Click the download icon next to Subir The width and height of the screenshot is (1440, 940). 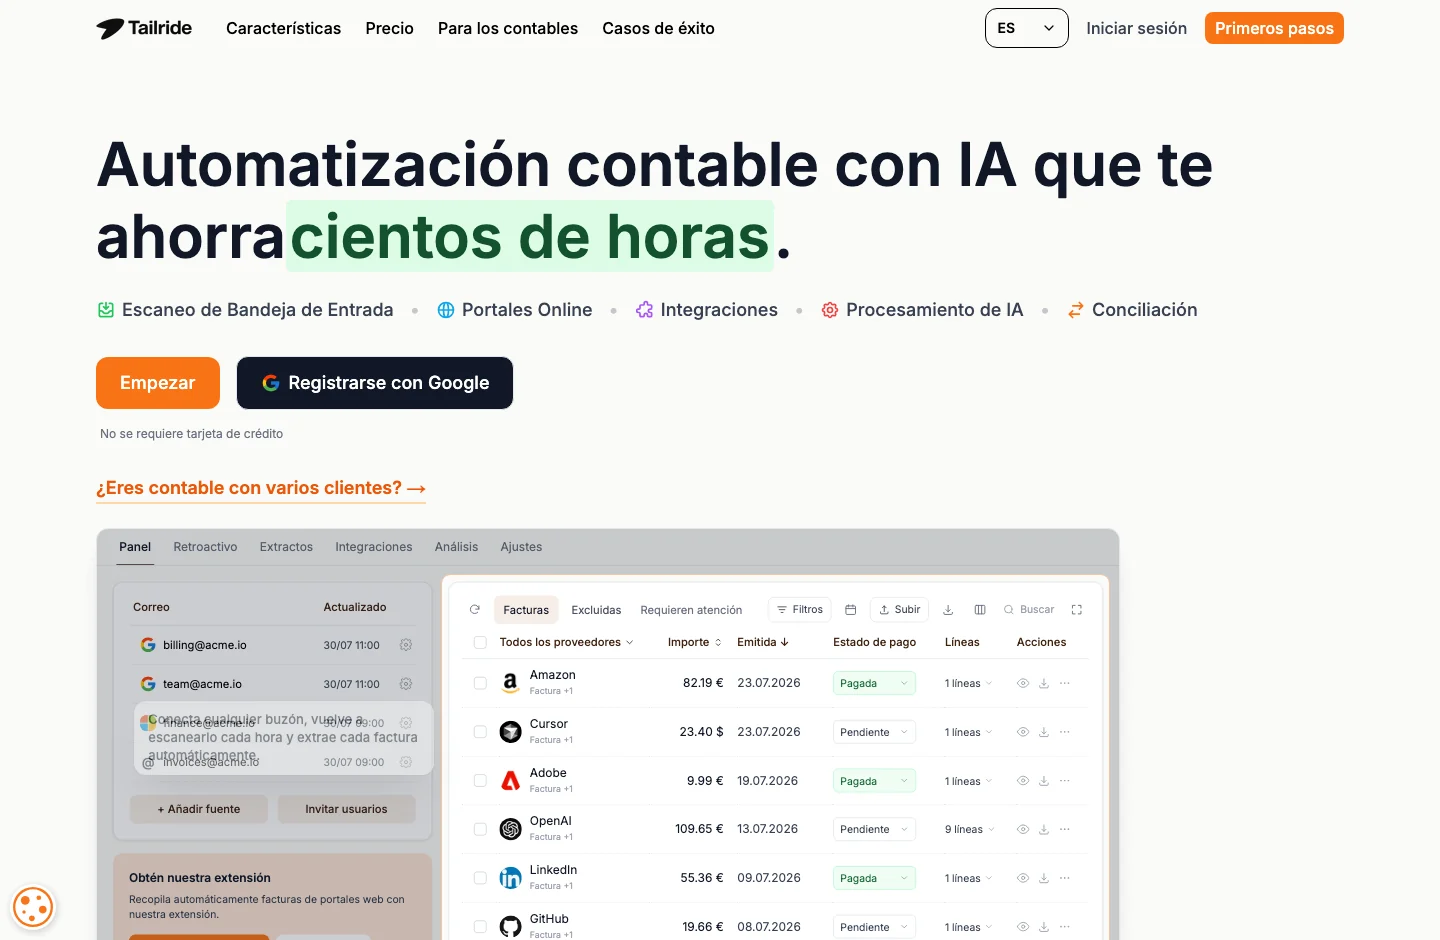948,609
